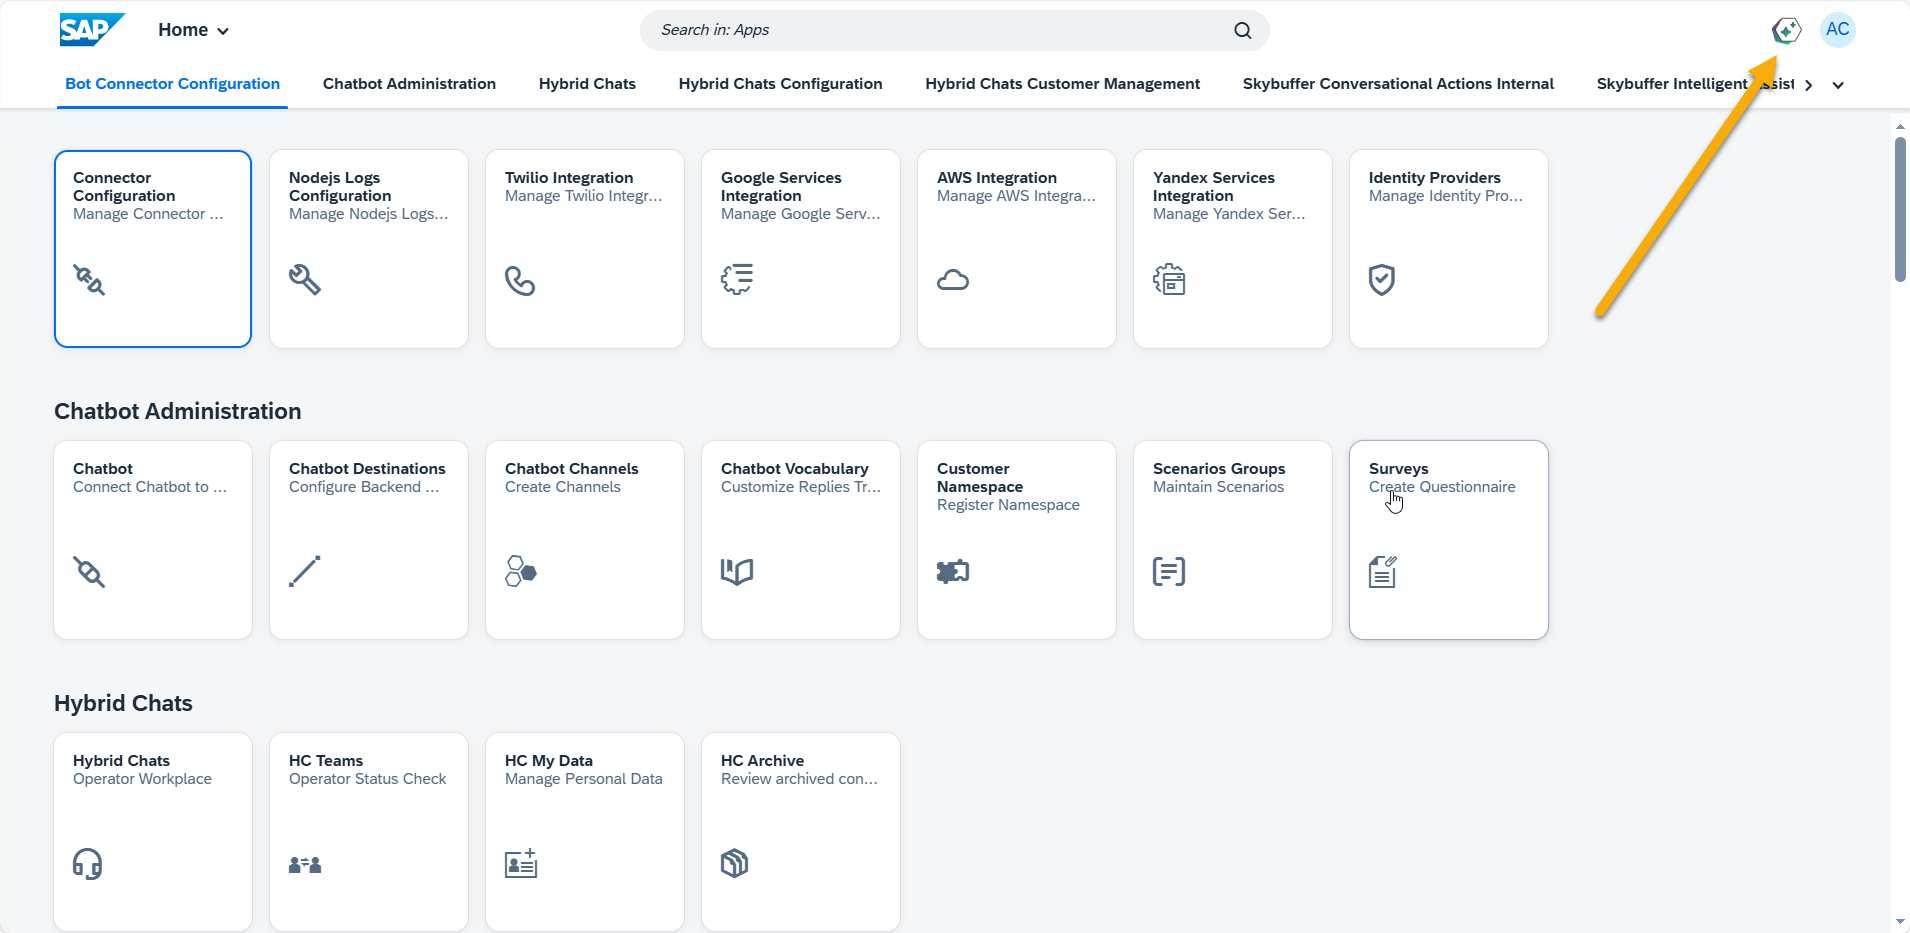This screenshot has height=933, width=1910.
Task: Switch to the Chatbot Administration tab
Action: click(409, 84)
